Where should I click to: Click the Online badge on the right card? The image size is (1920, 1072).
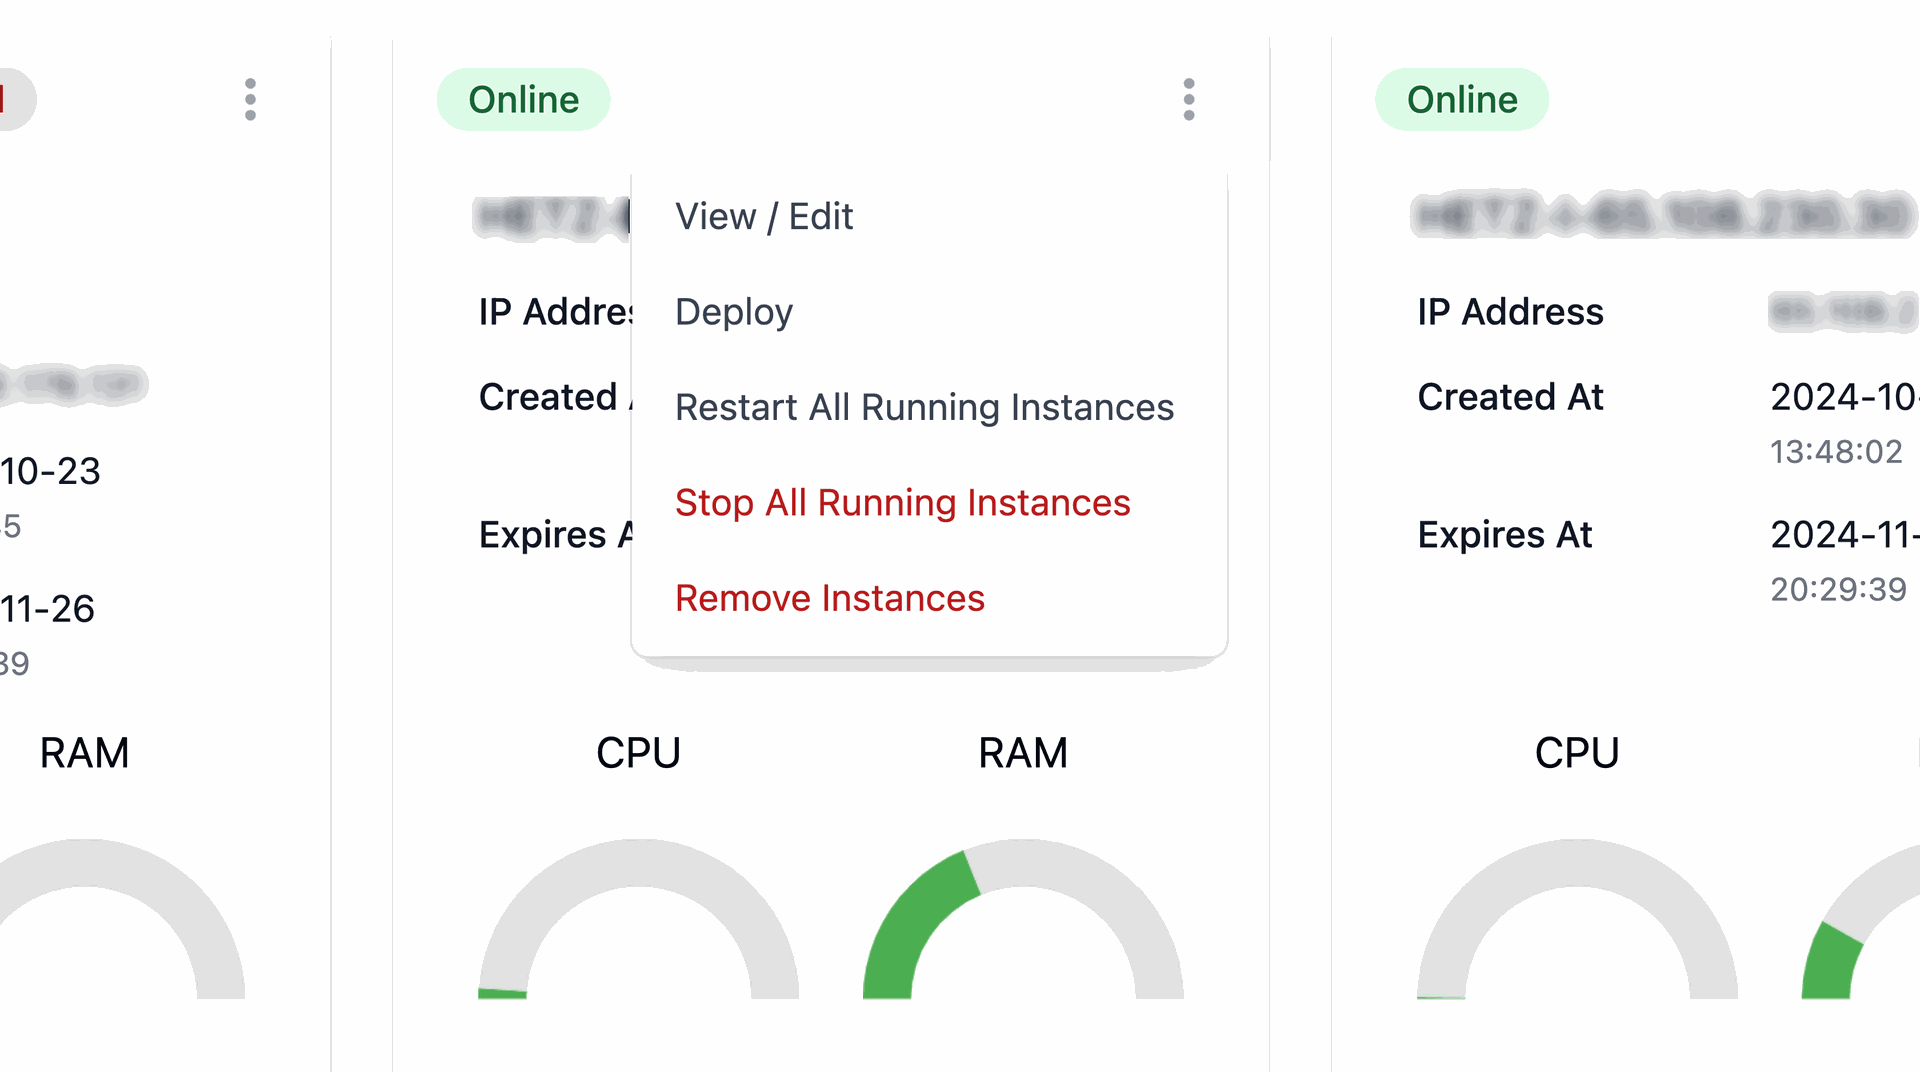[1461, 100]
